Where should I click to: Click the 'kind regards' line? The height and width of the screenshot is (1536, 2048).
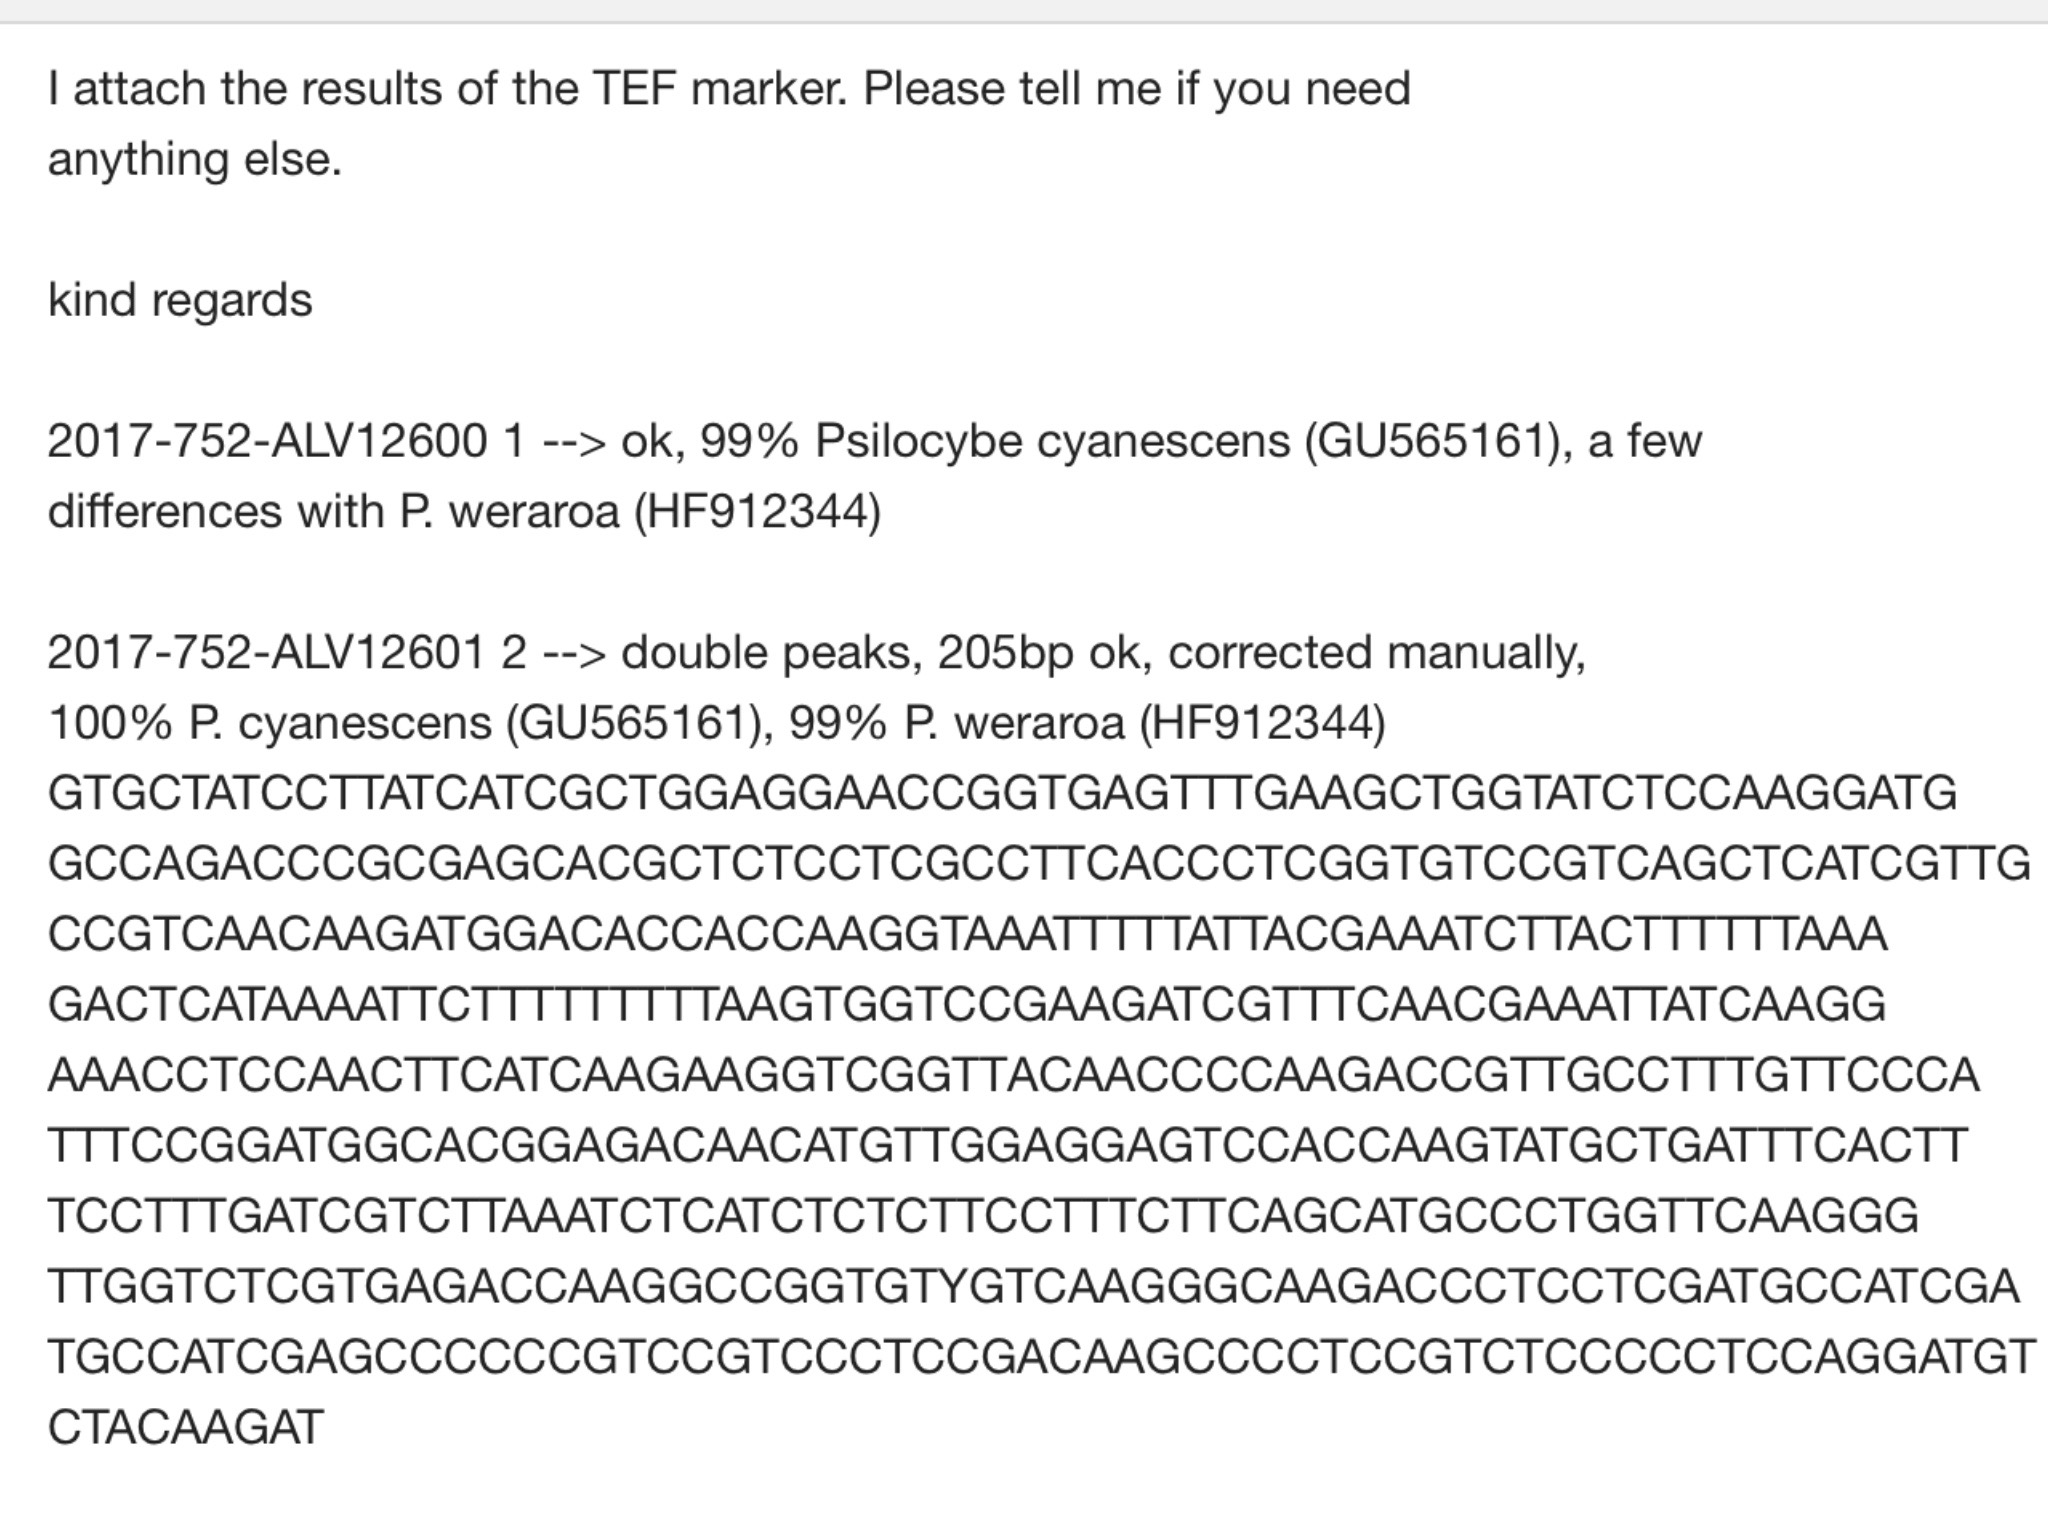tap(180, 300)
